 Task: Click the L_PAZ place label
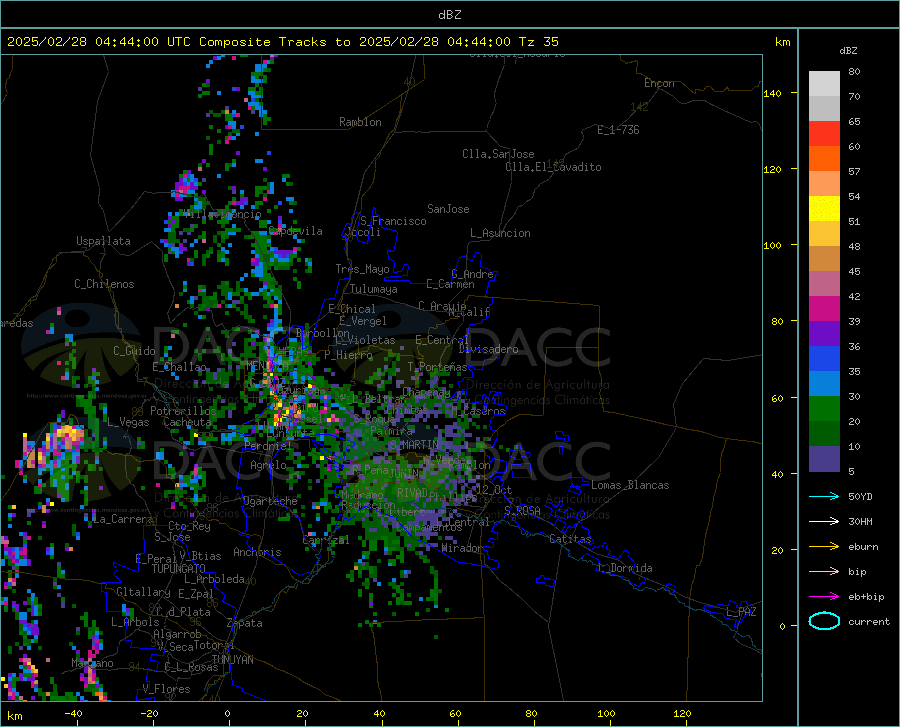(741, 612)
